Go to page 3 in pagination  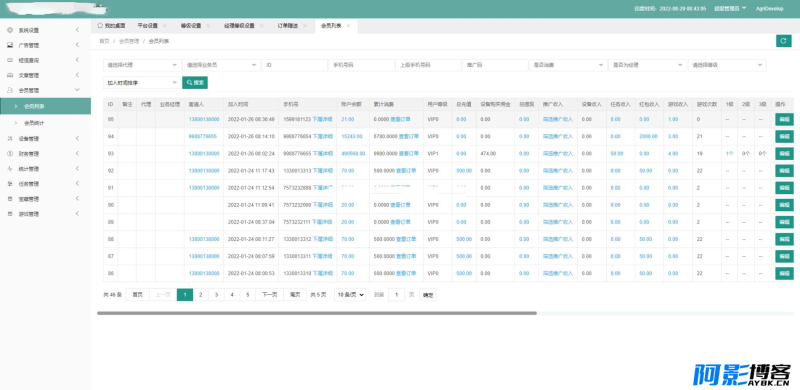coord(216,295)
